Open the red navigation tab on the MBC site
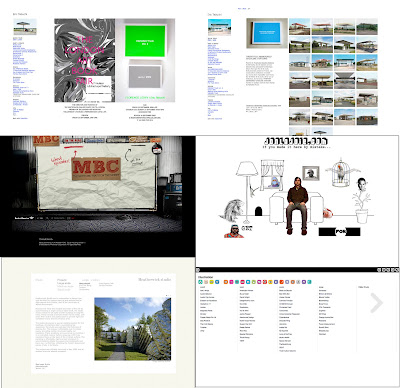 (x=73, y=141)
